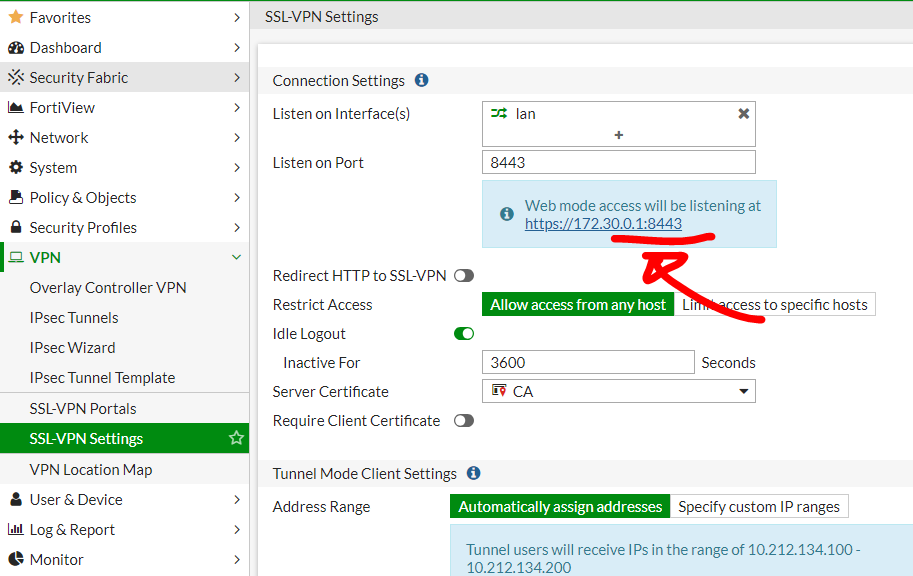The image size is (913, 576).
Task: Click the Security Profiles lock icon
Action: 16,227
